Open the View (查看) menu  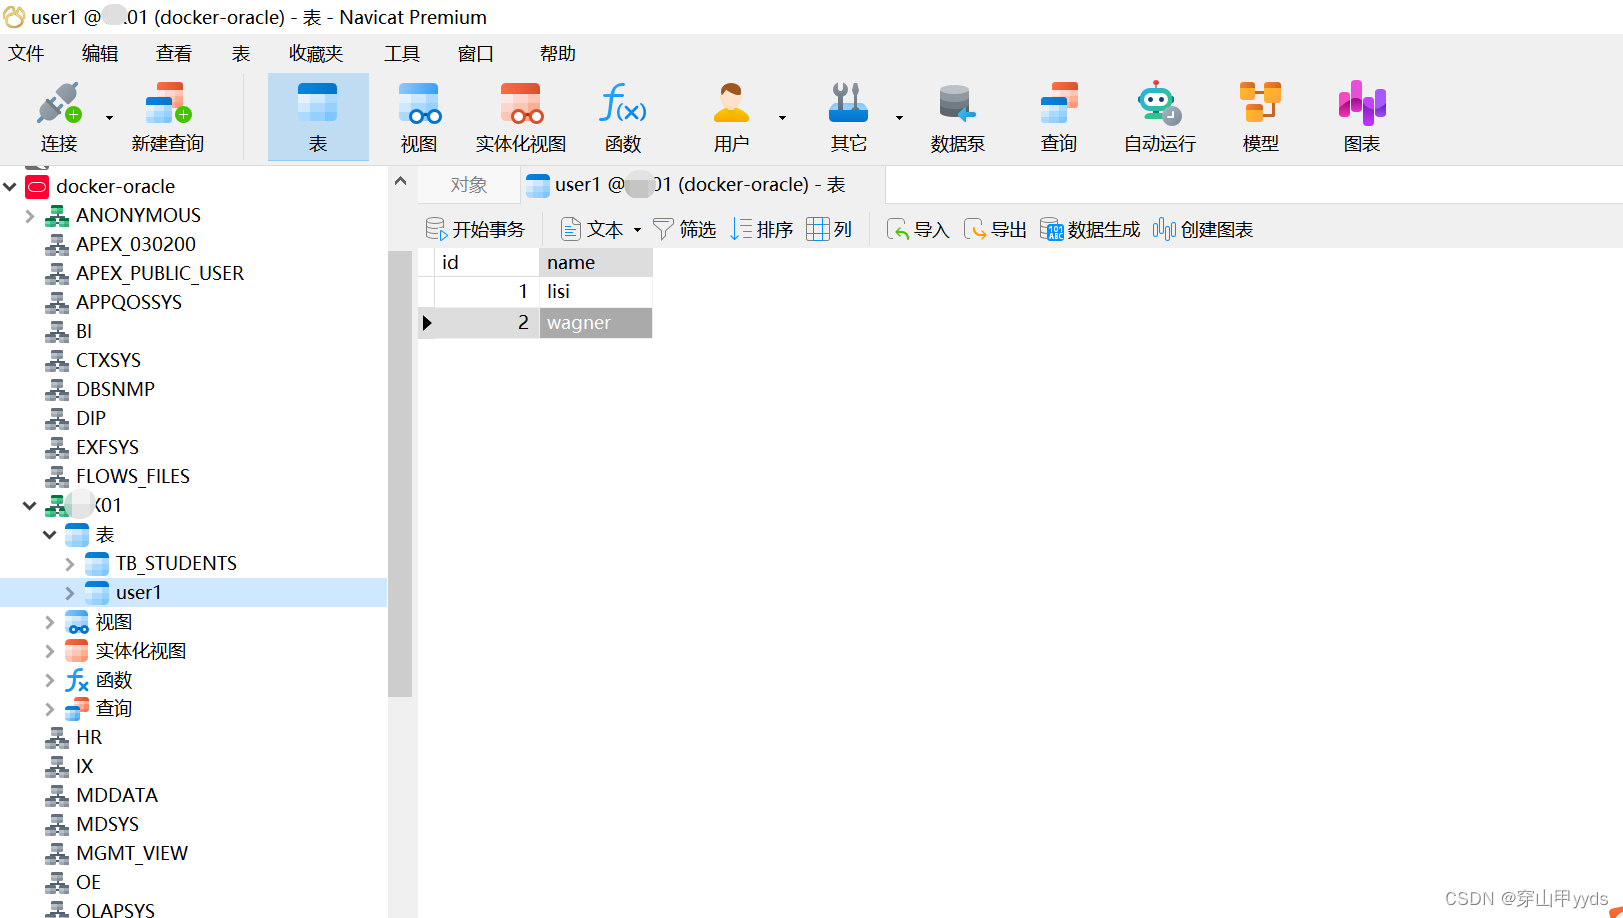pos(174,53)
